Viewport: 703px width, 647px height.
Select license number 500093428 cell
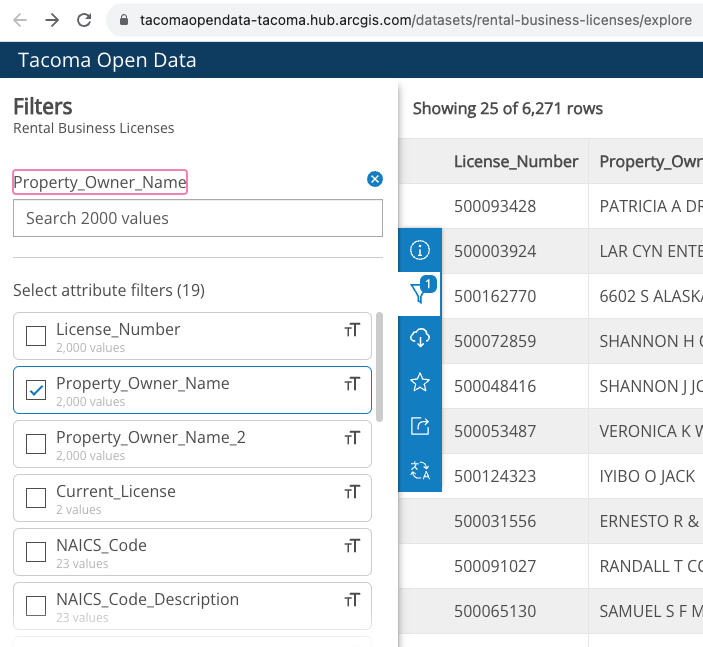495,206
